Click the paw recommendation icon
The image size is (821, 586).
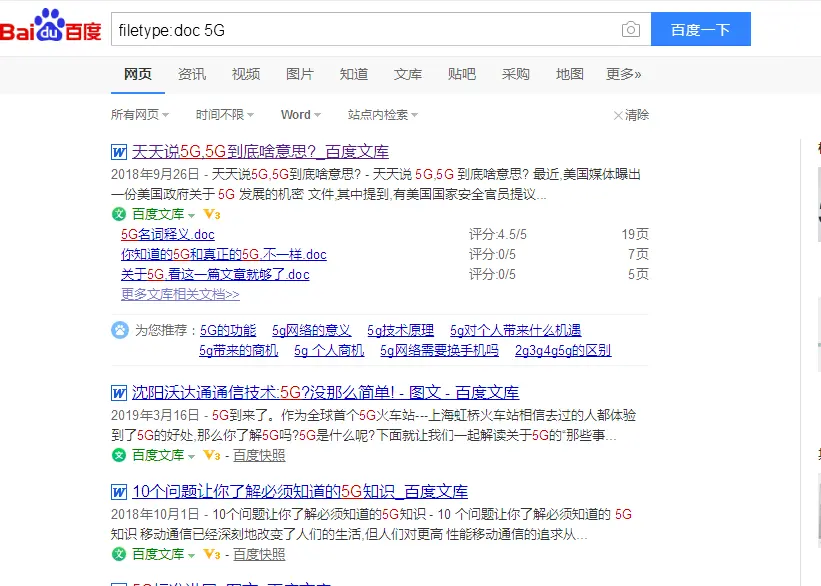[120, 330]
